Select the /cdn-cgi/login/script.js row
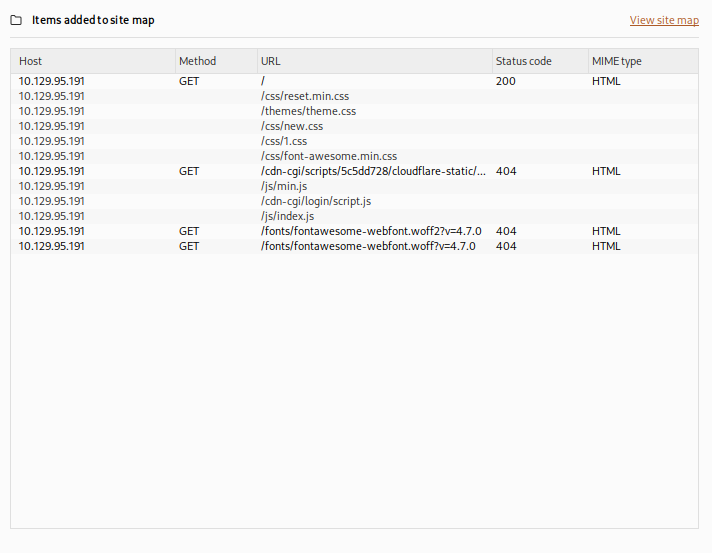Viewport: 712px width, 553px height. (354, 201)
